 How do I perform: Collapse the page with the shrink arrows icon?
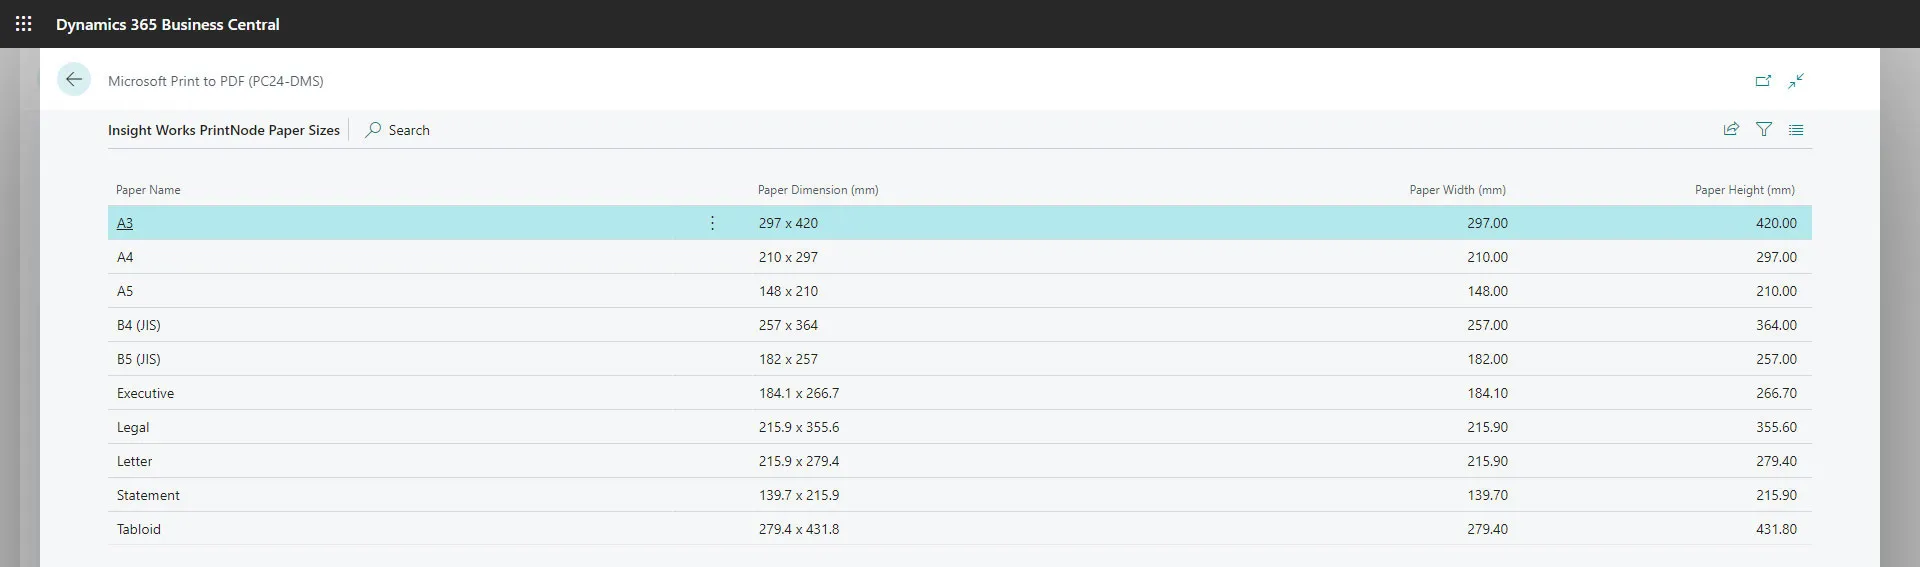click(x=1796, y=81)
